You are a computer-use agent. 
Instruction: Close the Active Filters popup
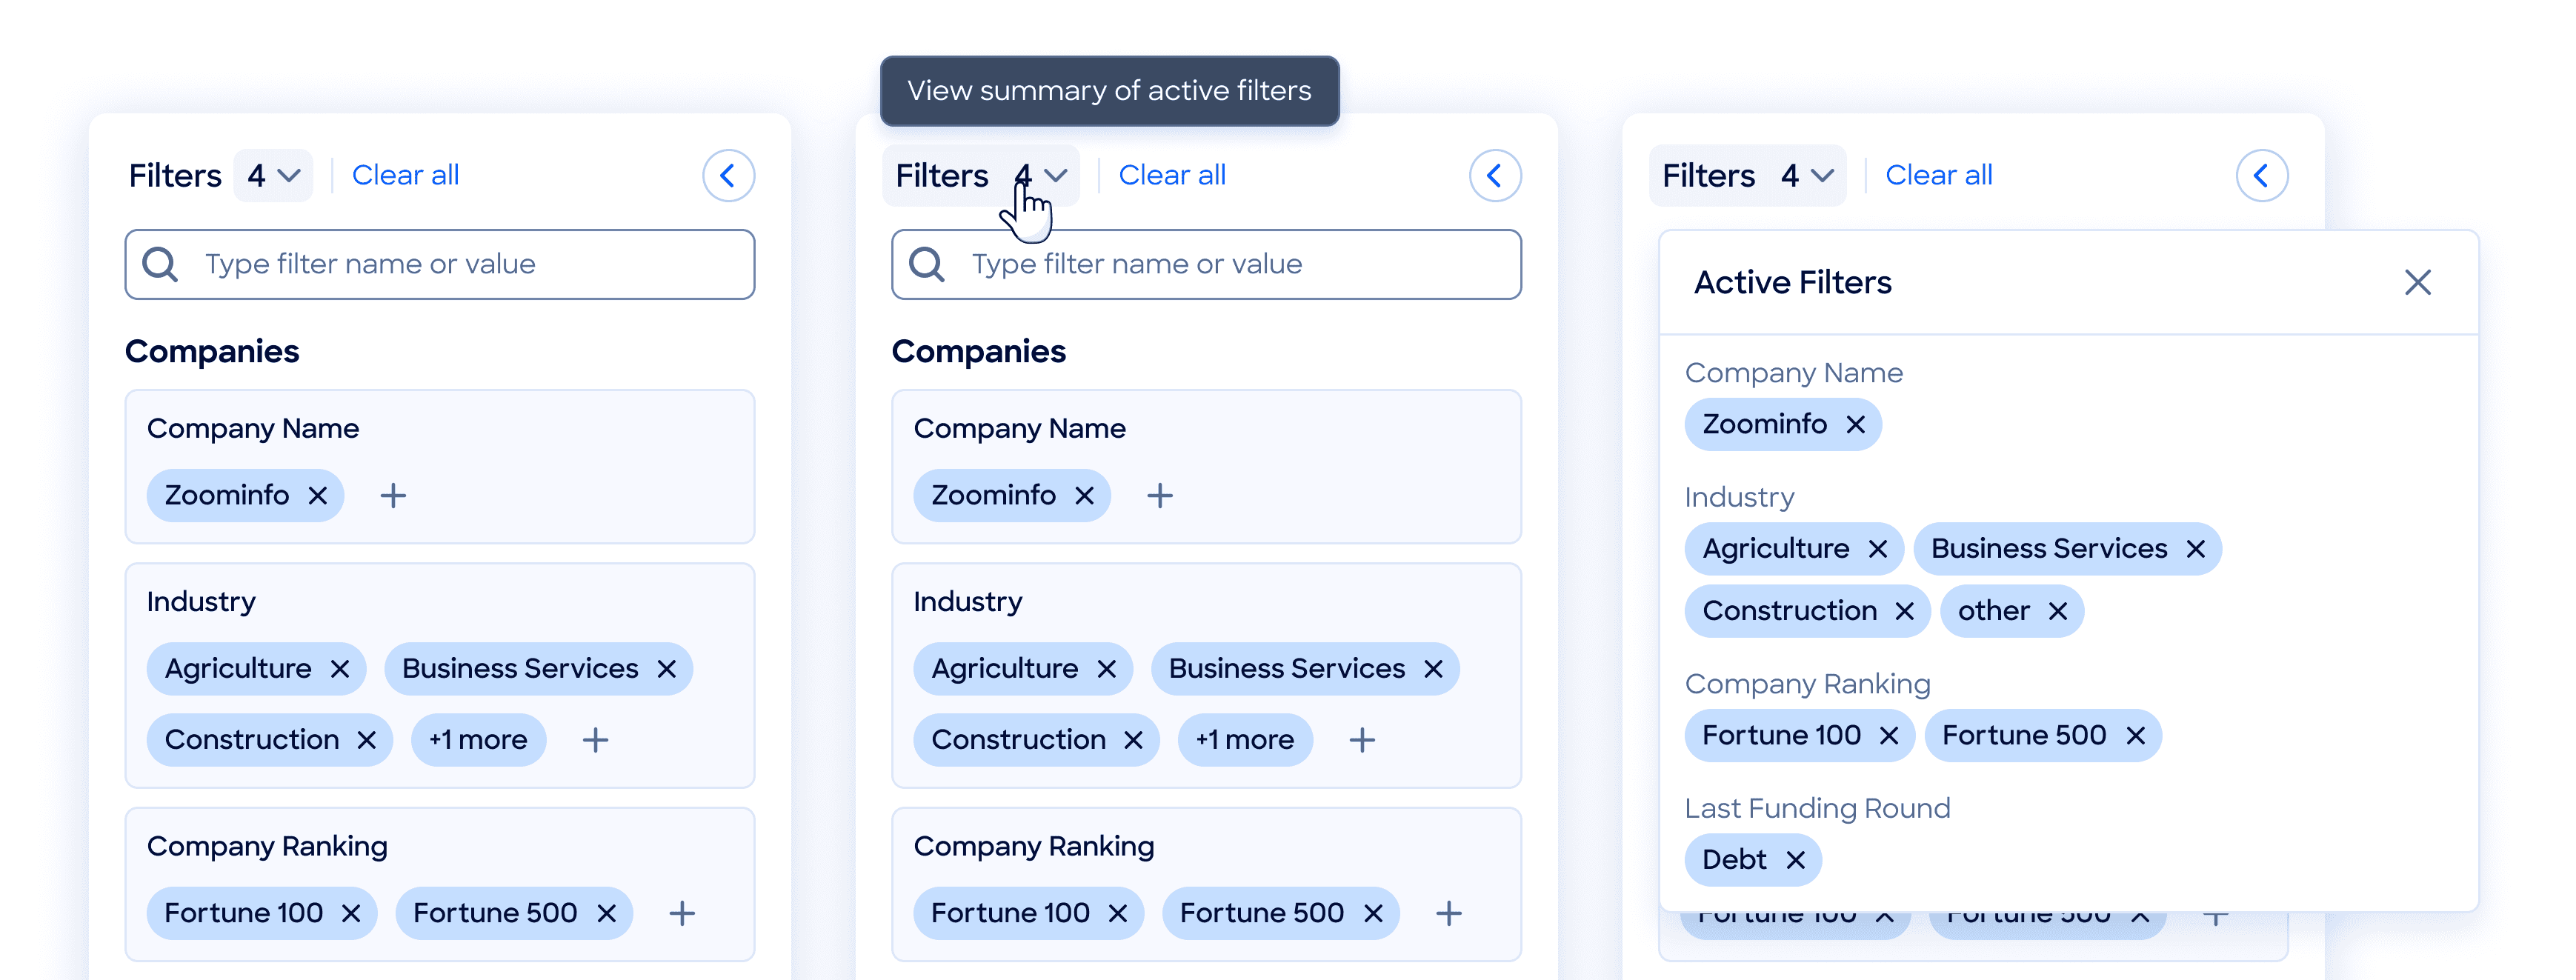click(x=2417, y=283)
